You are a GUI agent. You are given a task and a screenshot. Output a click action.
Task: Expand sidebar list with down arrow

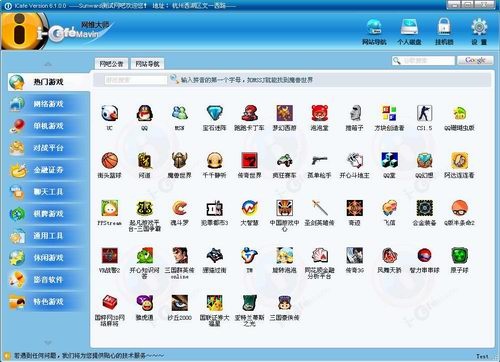(x=48, y=342)
